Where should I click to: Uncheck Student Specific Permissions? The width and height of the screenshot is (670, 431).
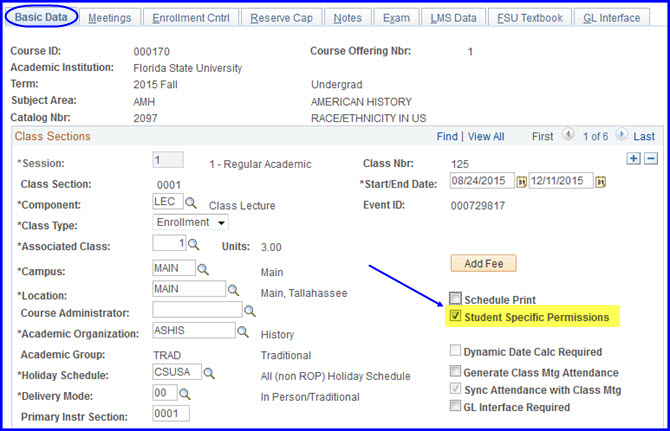(455, 316)
